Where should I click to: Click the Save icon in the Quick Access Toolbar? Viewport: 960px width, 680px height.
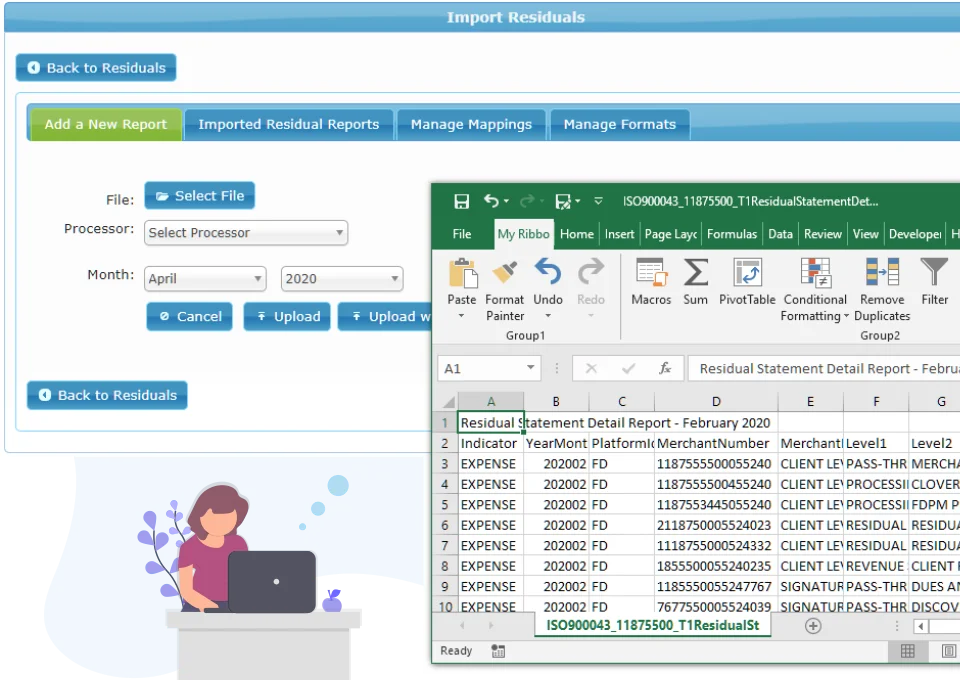pos(458,200)
